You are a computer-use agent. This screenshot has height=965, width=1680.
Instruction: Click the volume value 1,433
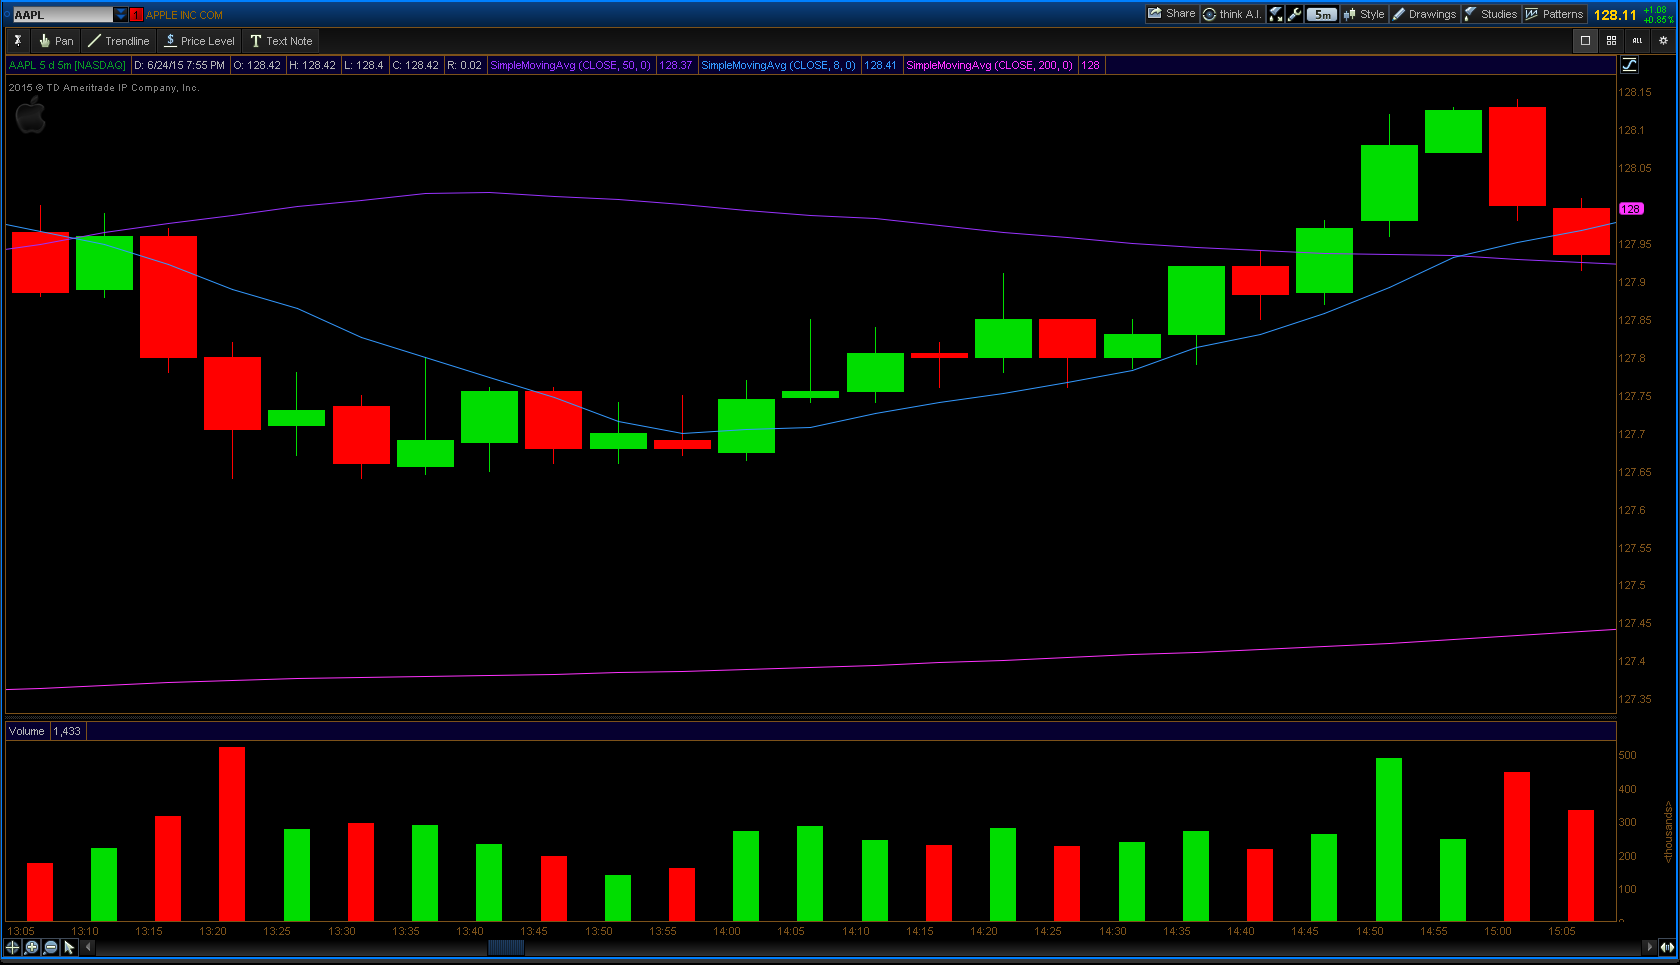[67, 731]
